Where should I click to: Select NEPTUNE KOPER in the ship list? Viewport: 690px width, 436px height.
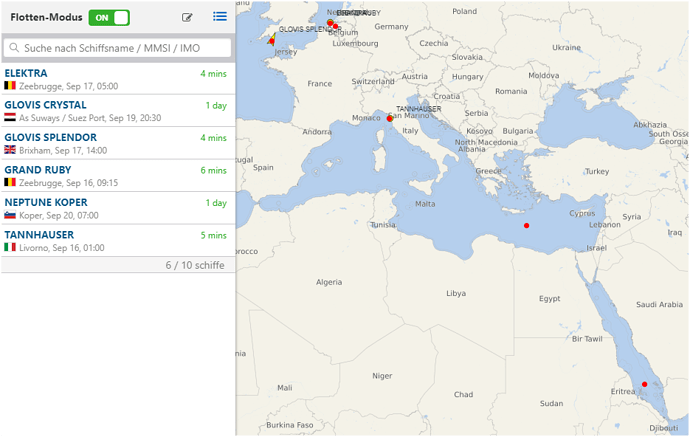click(46, 202)
